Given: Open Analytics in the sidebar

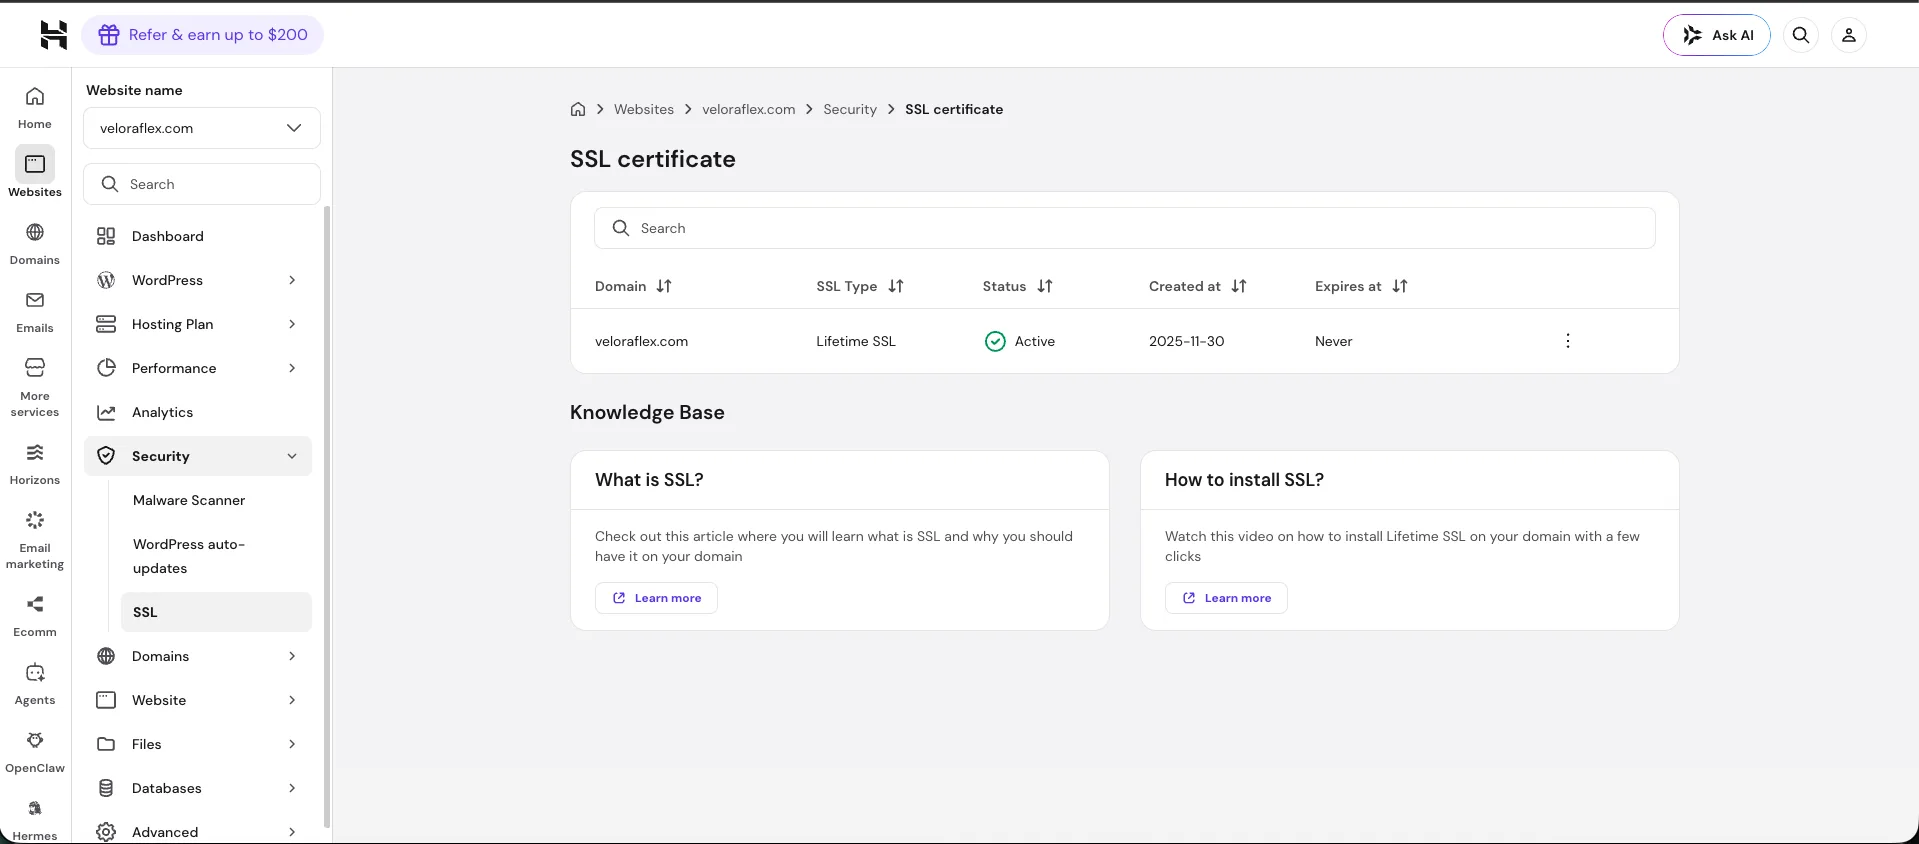Looking at the screenshot, I should (x=198, y=412).
